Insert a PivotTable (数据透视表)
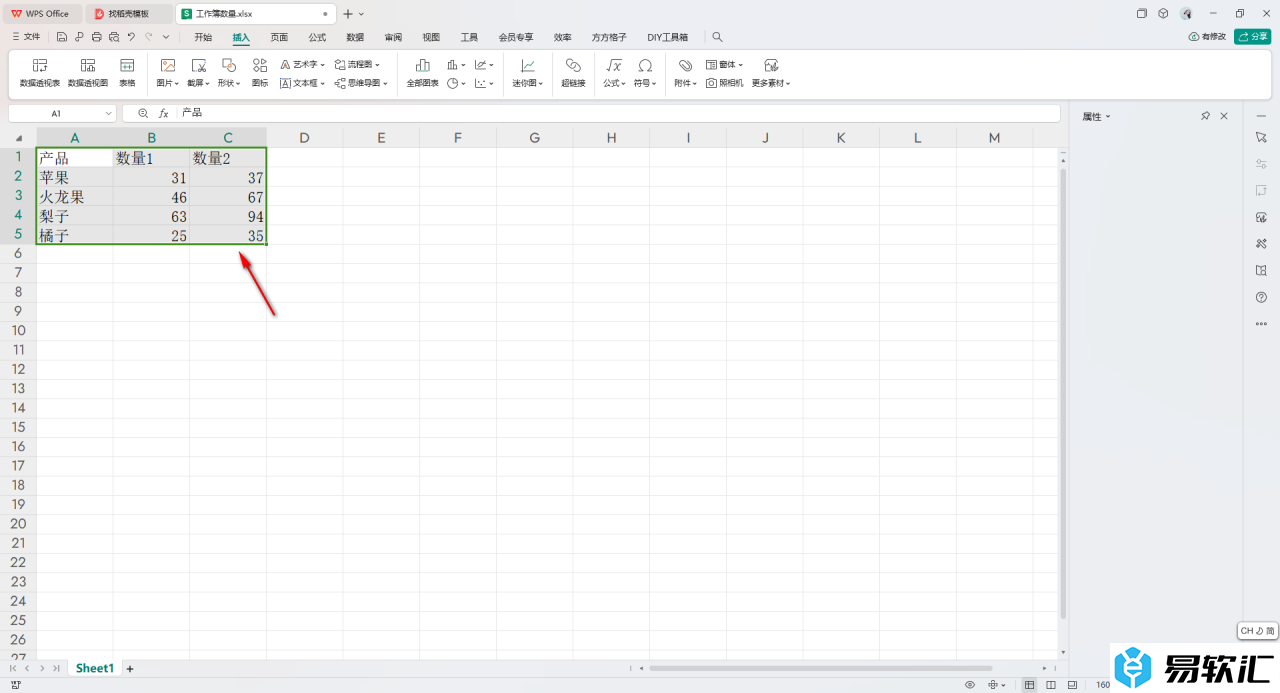The width and height of the screenshot is (1280, 693). coord(40,72)
